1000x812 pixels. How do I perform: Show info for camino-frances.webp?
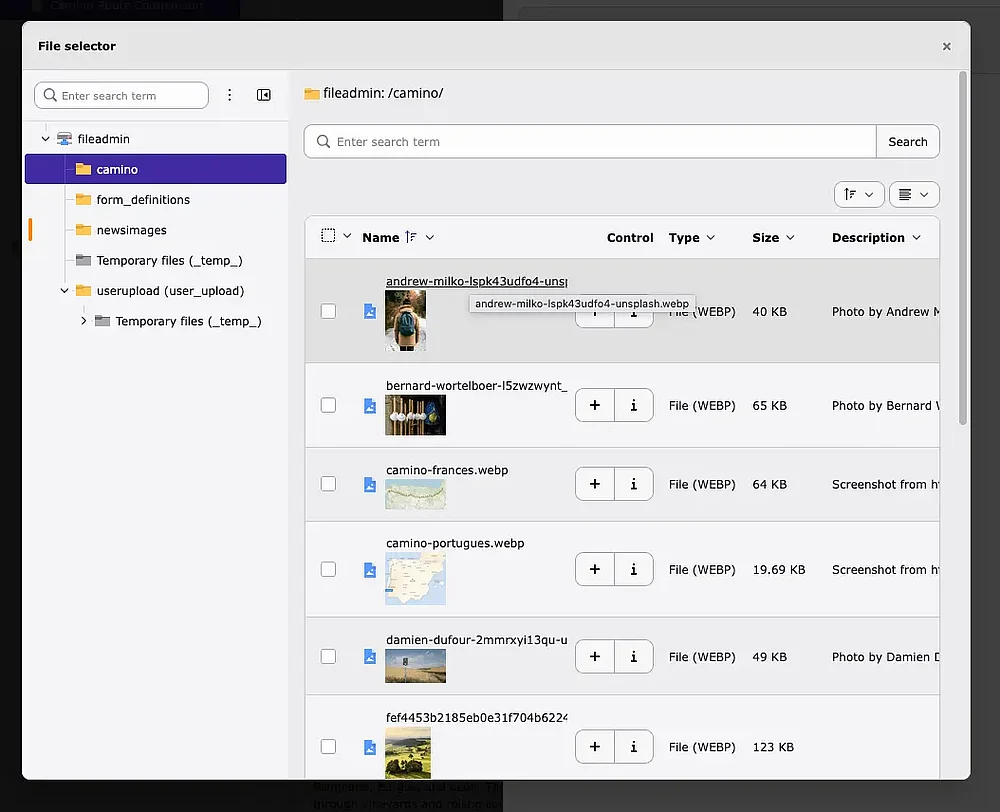(634, 484)
